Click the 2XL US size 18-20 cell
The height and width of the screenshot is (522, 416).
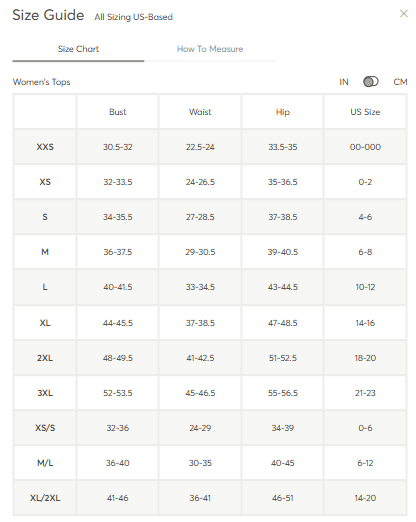click(x=365, y=358)
